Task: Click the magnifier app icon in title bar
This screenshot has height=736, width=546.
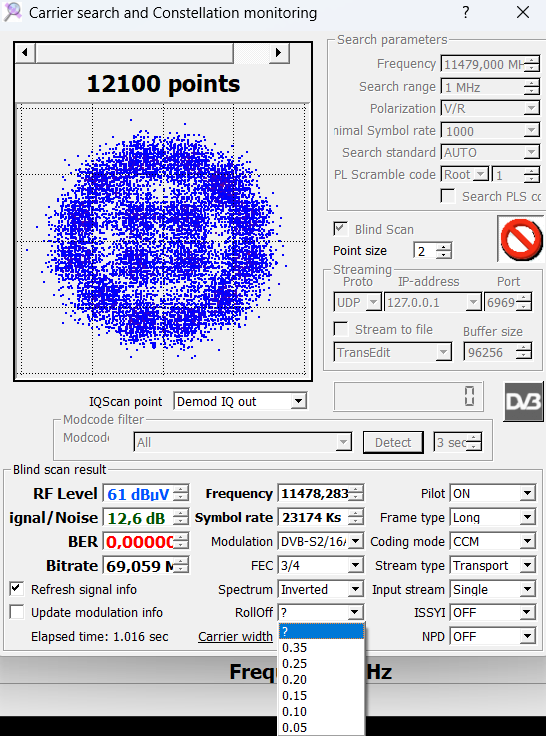Action: click(13, 13)
